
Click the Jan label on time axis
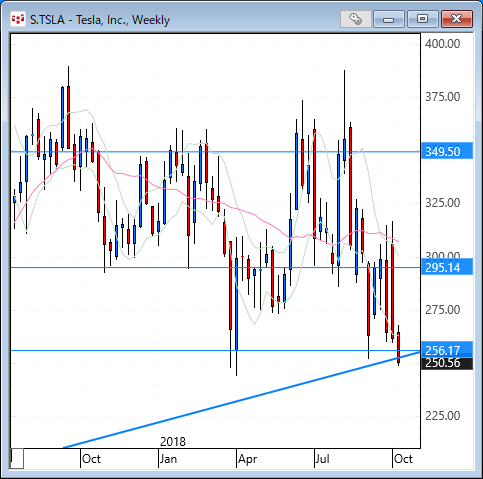(168, 459)
